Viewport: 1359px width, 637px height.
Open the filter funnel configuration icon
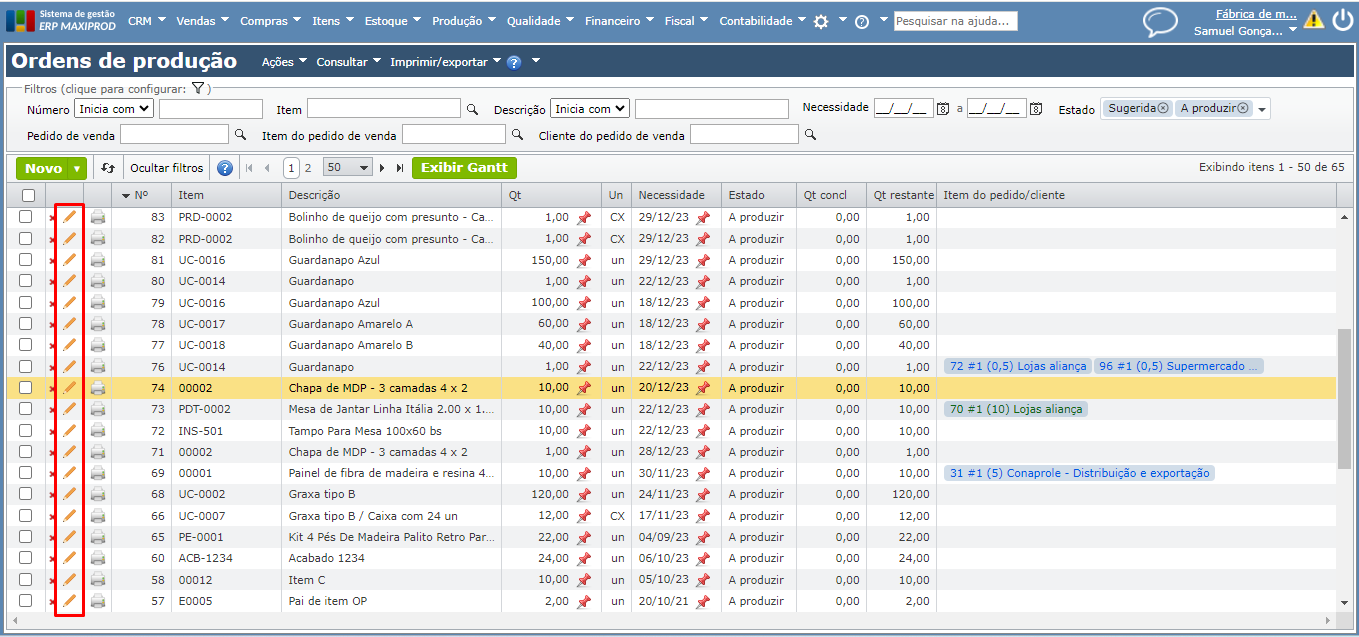[198, 89]
